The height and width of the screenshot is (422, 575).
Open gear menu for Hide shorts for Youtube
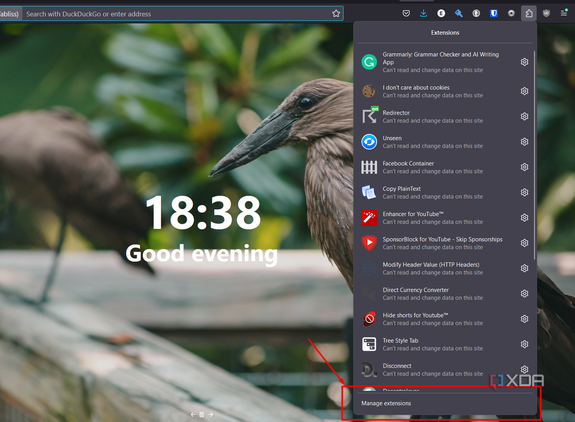click(524, 319)
